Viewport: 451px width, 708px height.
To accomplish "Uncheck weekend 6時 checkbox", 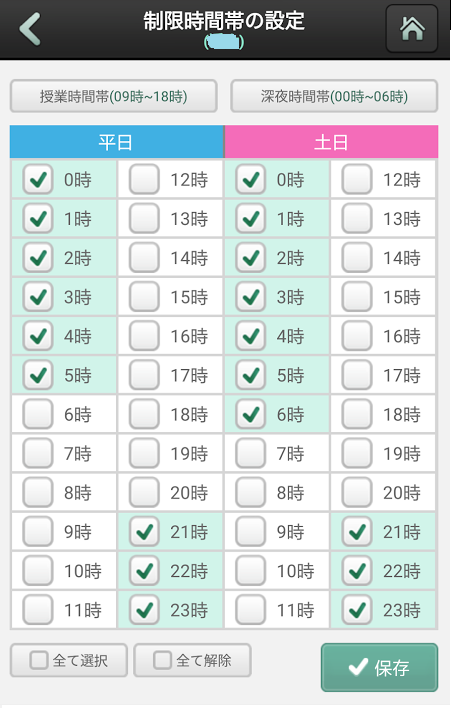I will point(251,414).
